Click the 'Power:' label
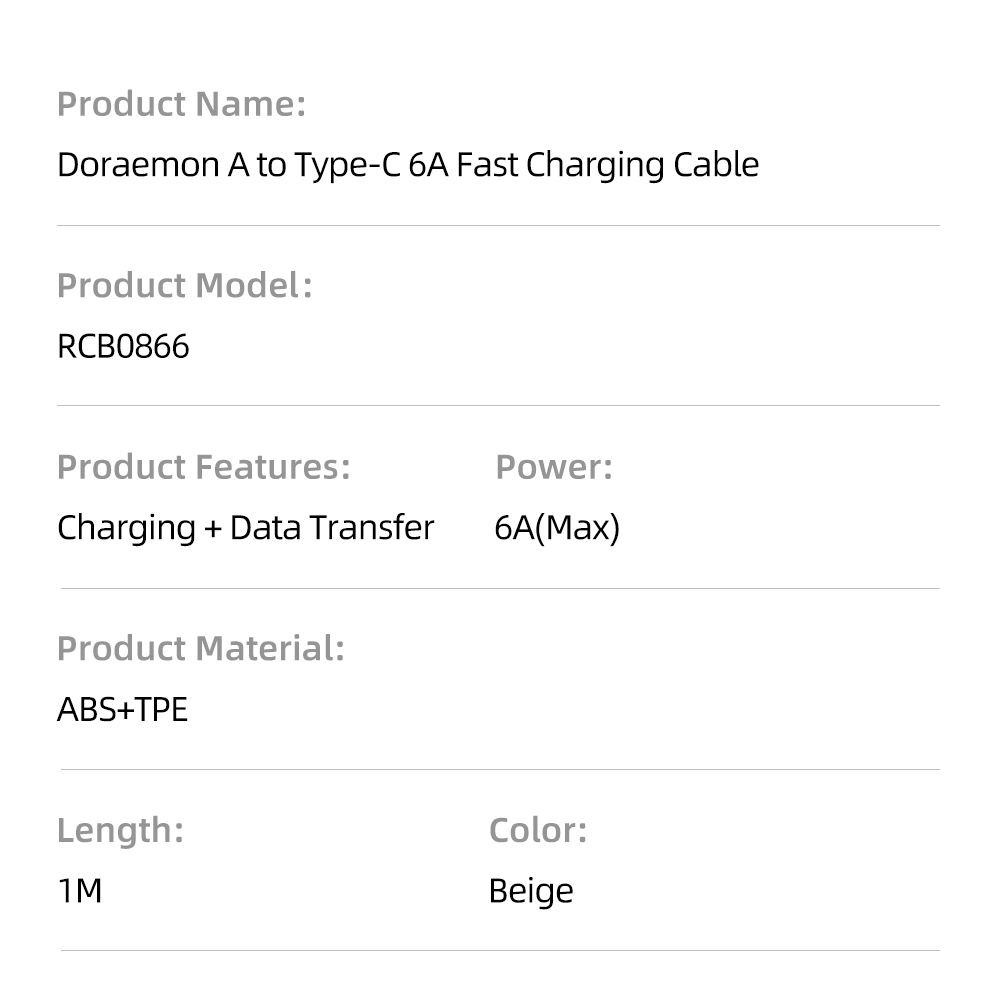 point(553,467)
